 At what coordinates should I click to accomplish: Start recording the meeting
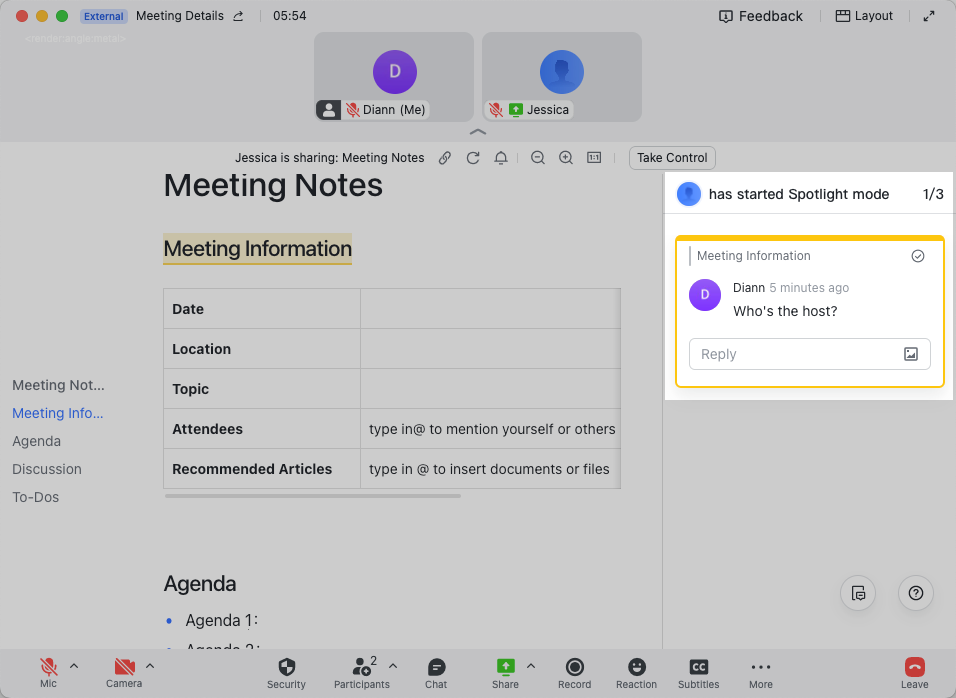click(x=574, y=673)
